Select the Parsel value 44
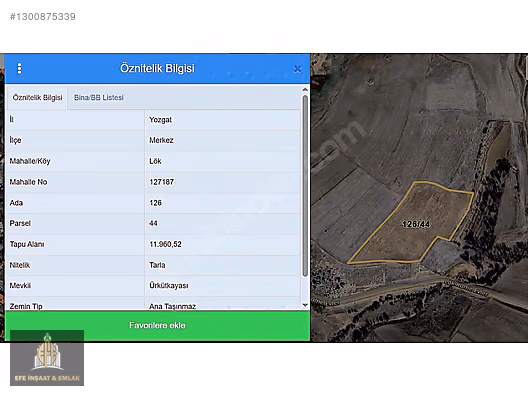This screenshot has height=396, width=528. [153, 224]
